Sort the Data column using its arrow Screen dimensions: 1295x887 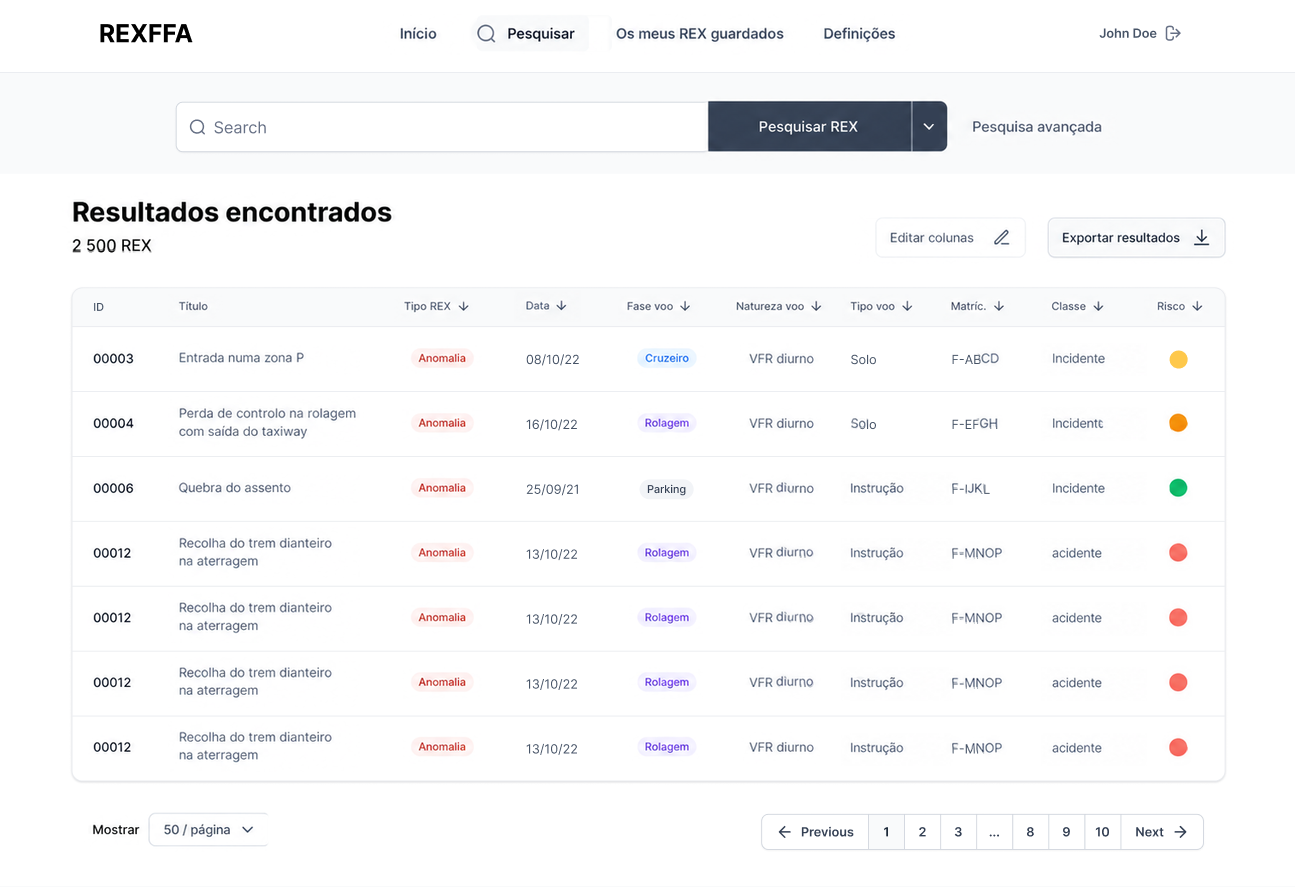[x=561, y=306]
